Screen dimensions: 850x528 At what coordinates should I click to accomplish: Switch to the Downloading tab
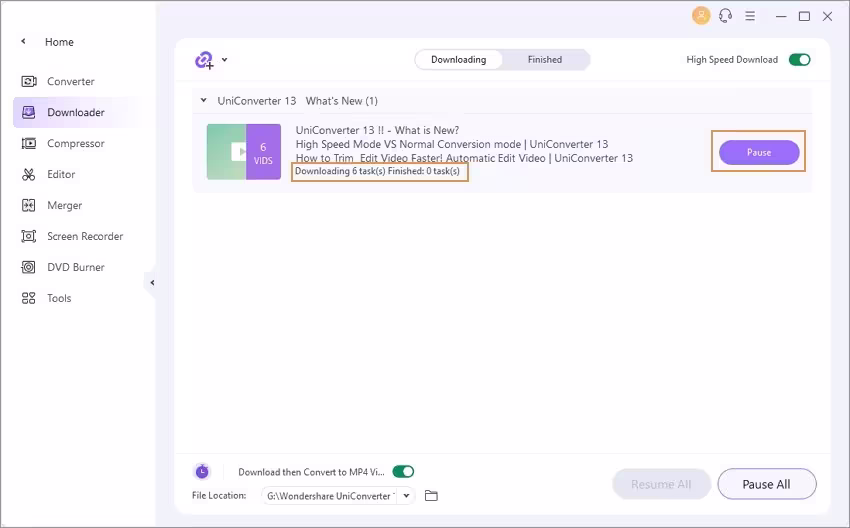[459, 60]
